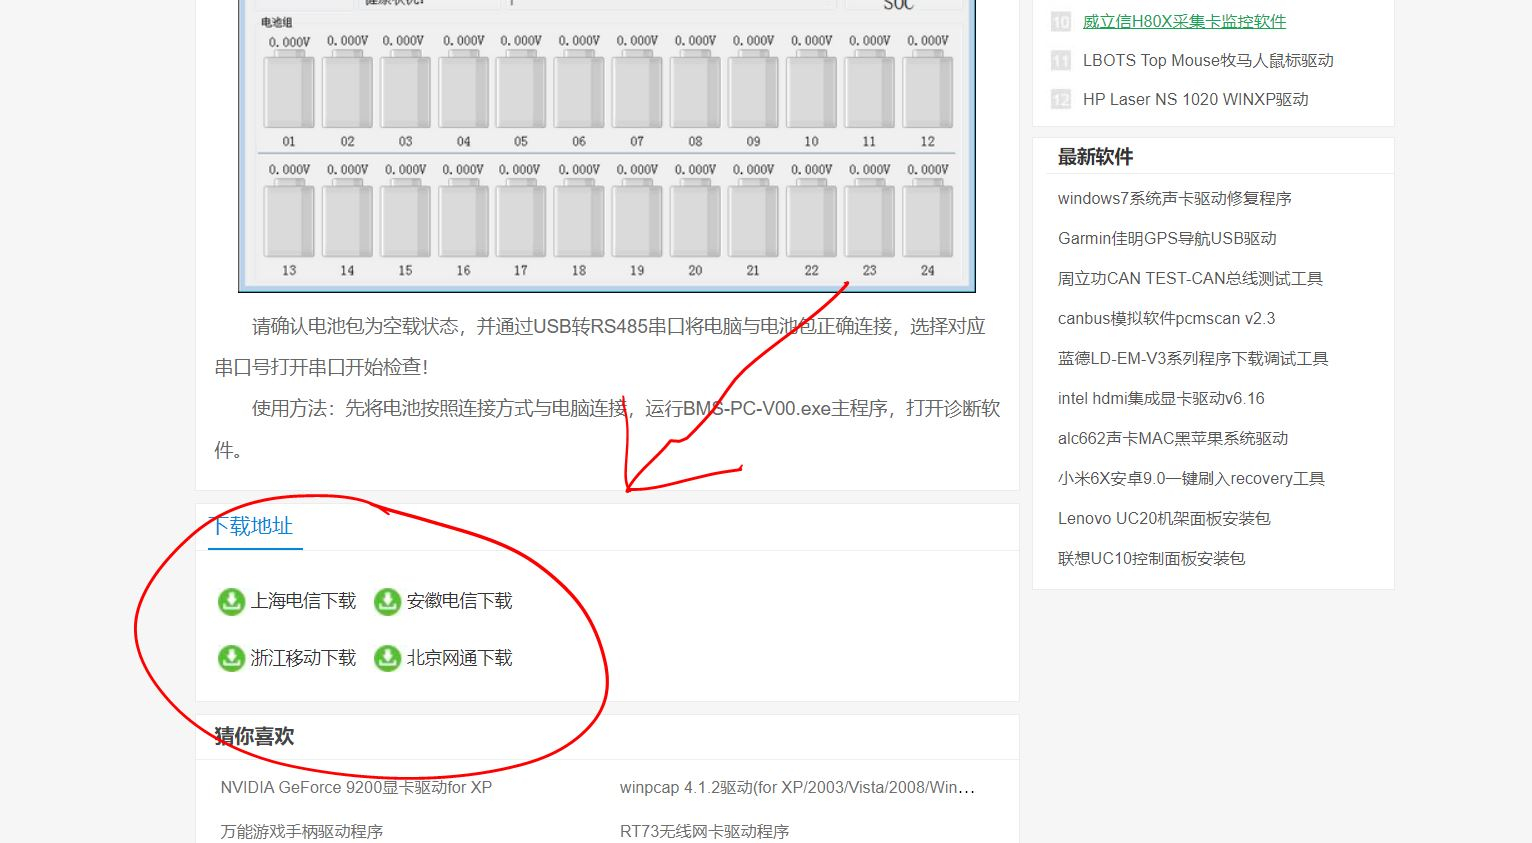1532x843 pixels.
Task: Click 上海电信下载 download link text
Action: tap(303, 601)
